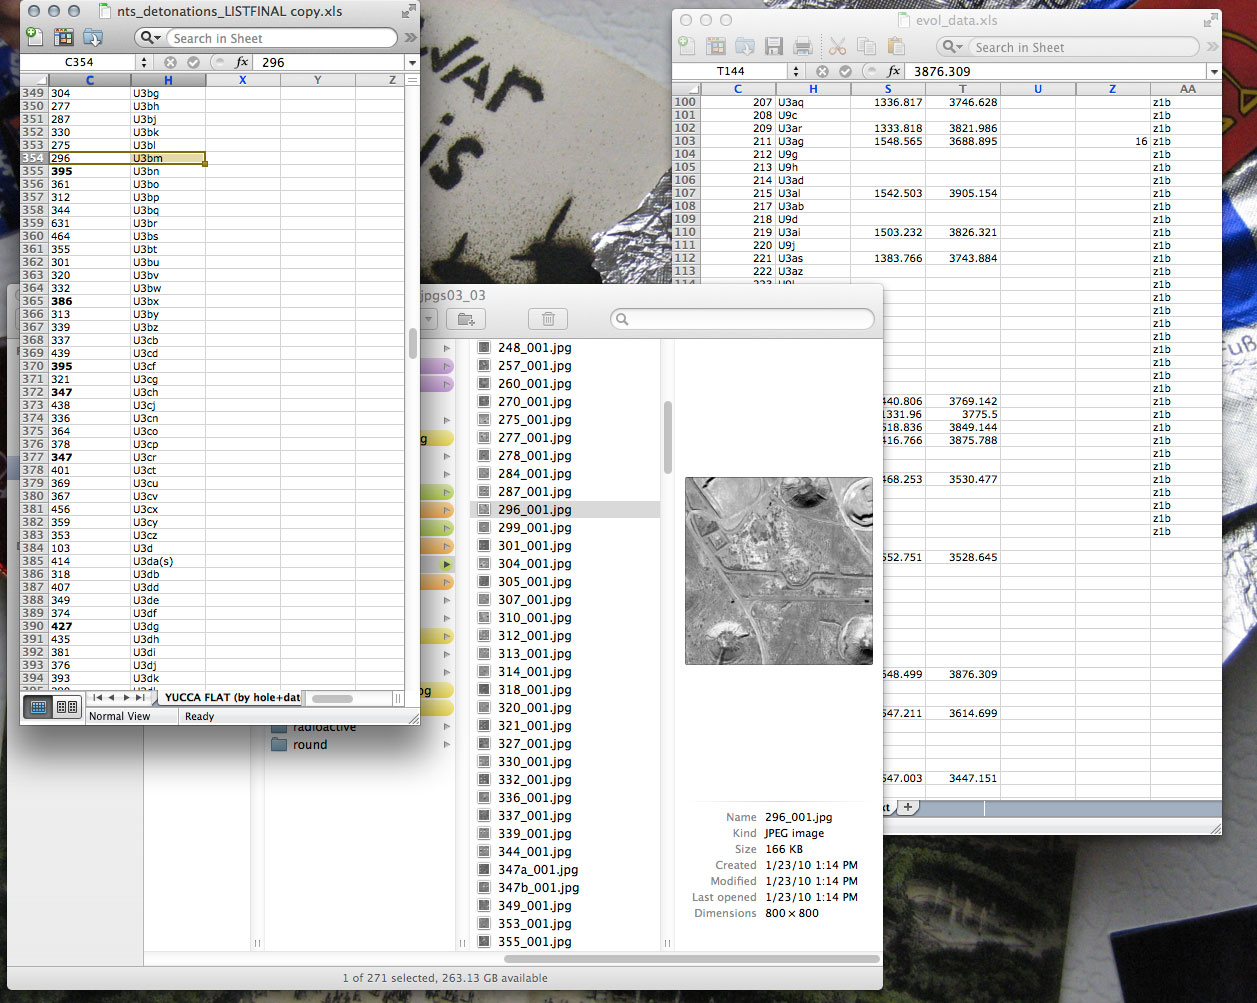Open template gallery in nts_detonations window
The width and height of the screenshot is (1257, 1003).
tap(64, 37)
